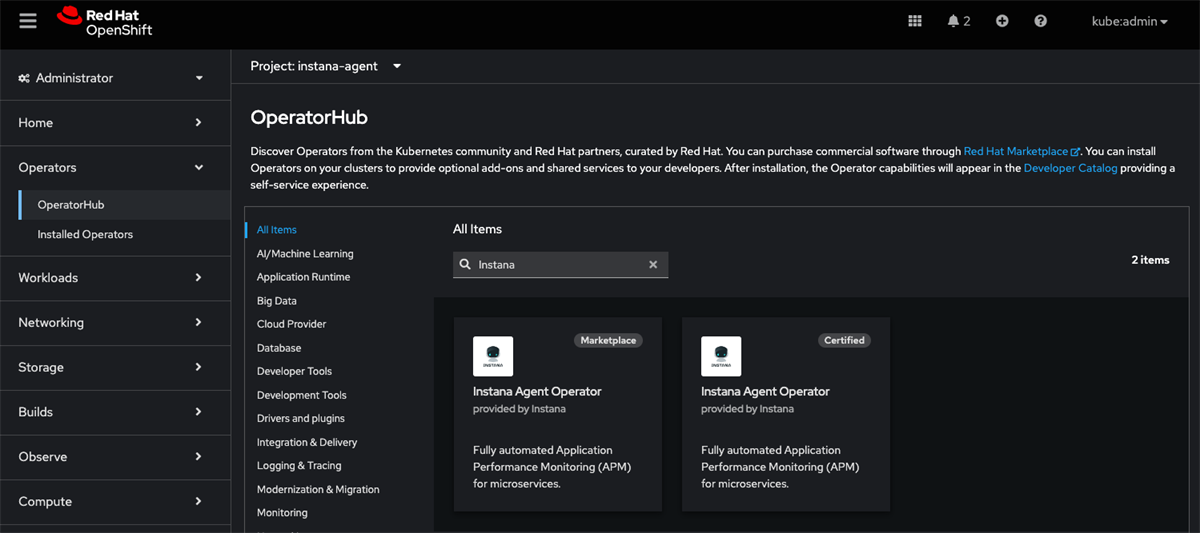Open the hamburger navigation menu
Image resolution: width=1200 pixels, height=533 pixels.
click(28, 21)
